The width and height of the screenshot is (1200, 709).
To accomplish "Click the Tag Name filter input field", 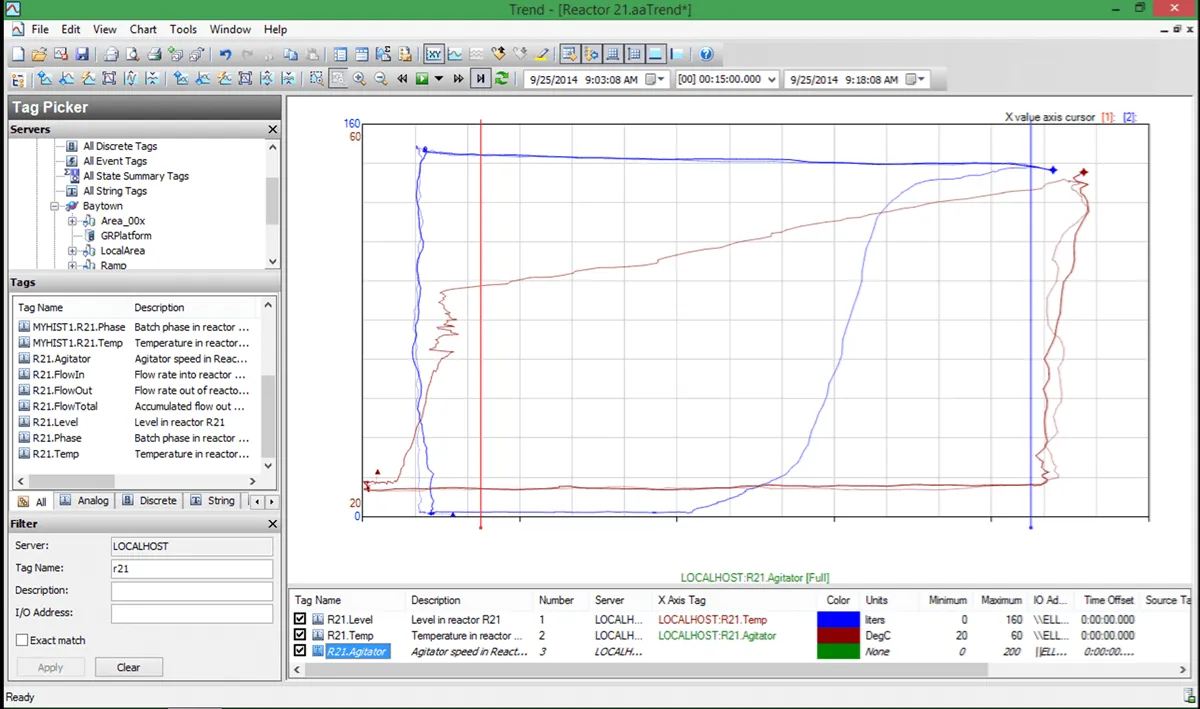I will coord(192,569).
